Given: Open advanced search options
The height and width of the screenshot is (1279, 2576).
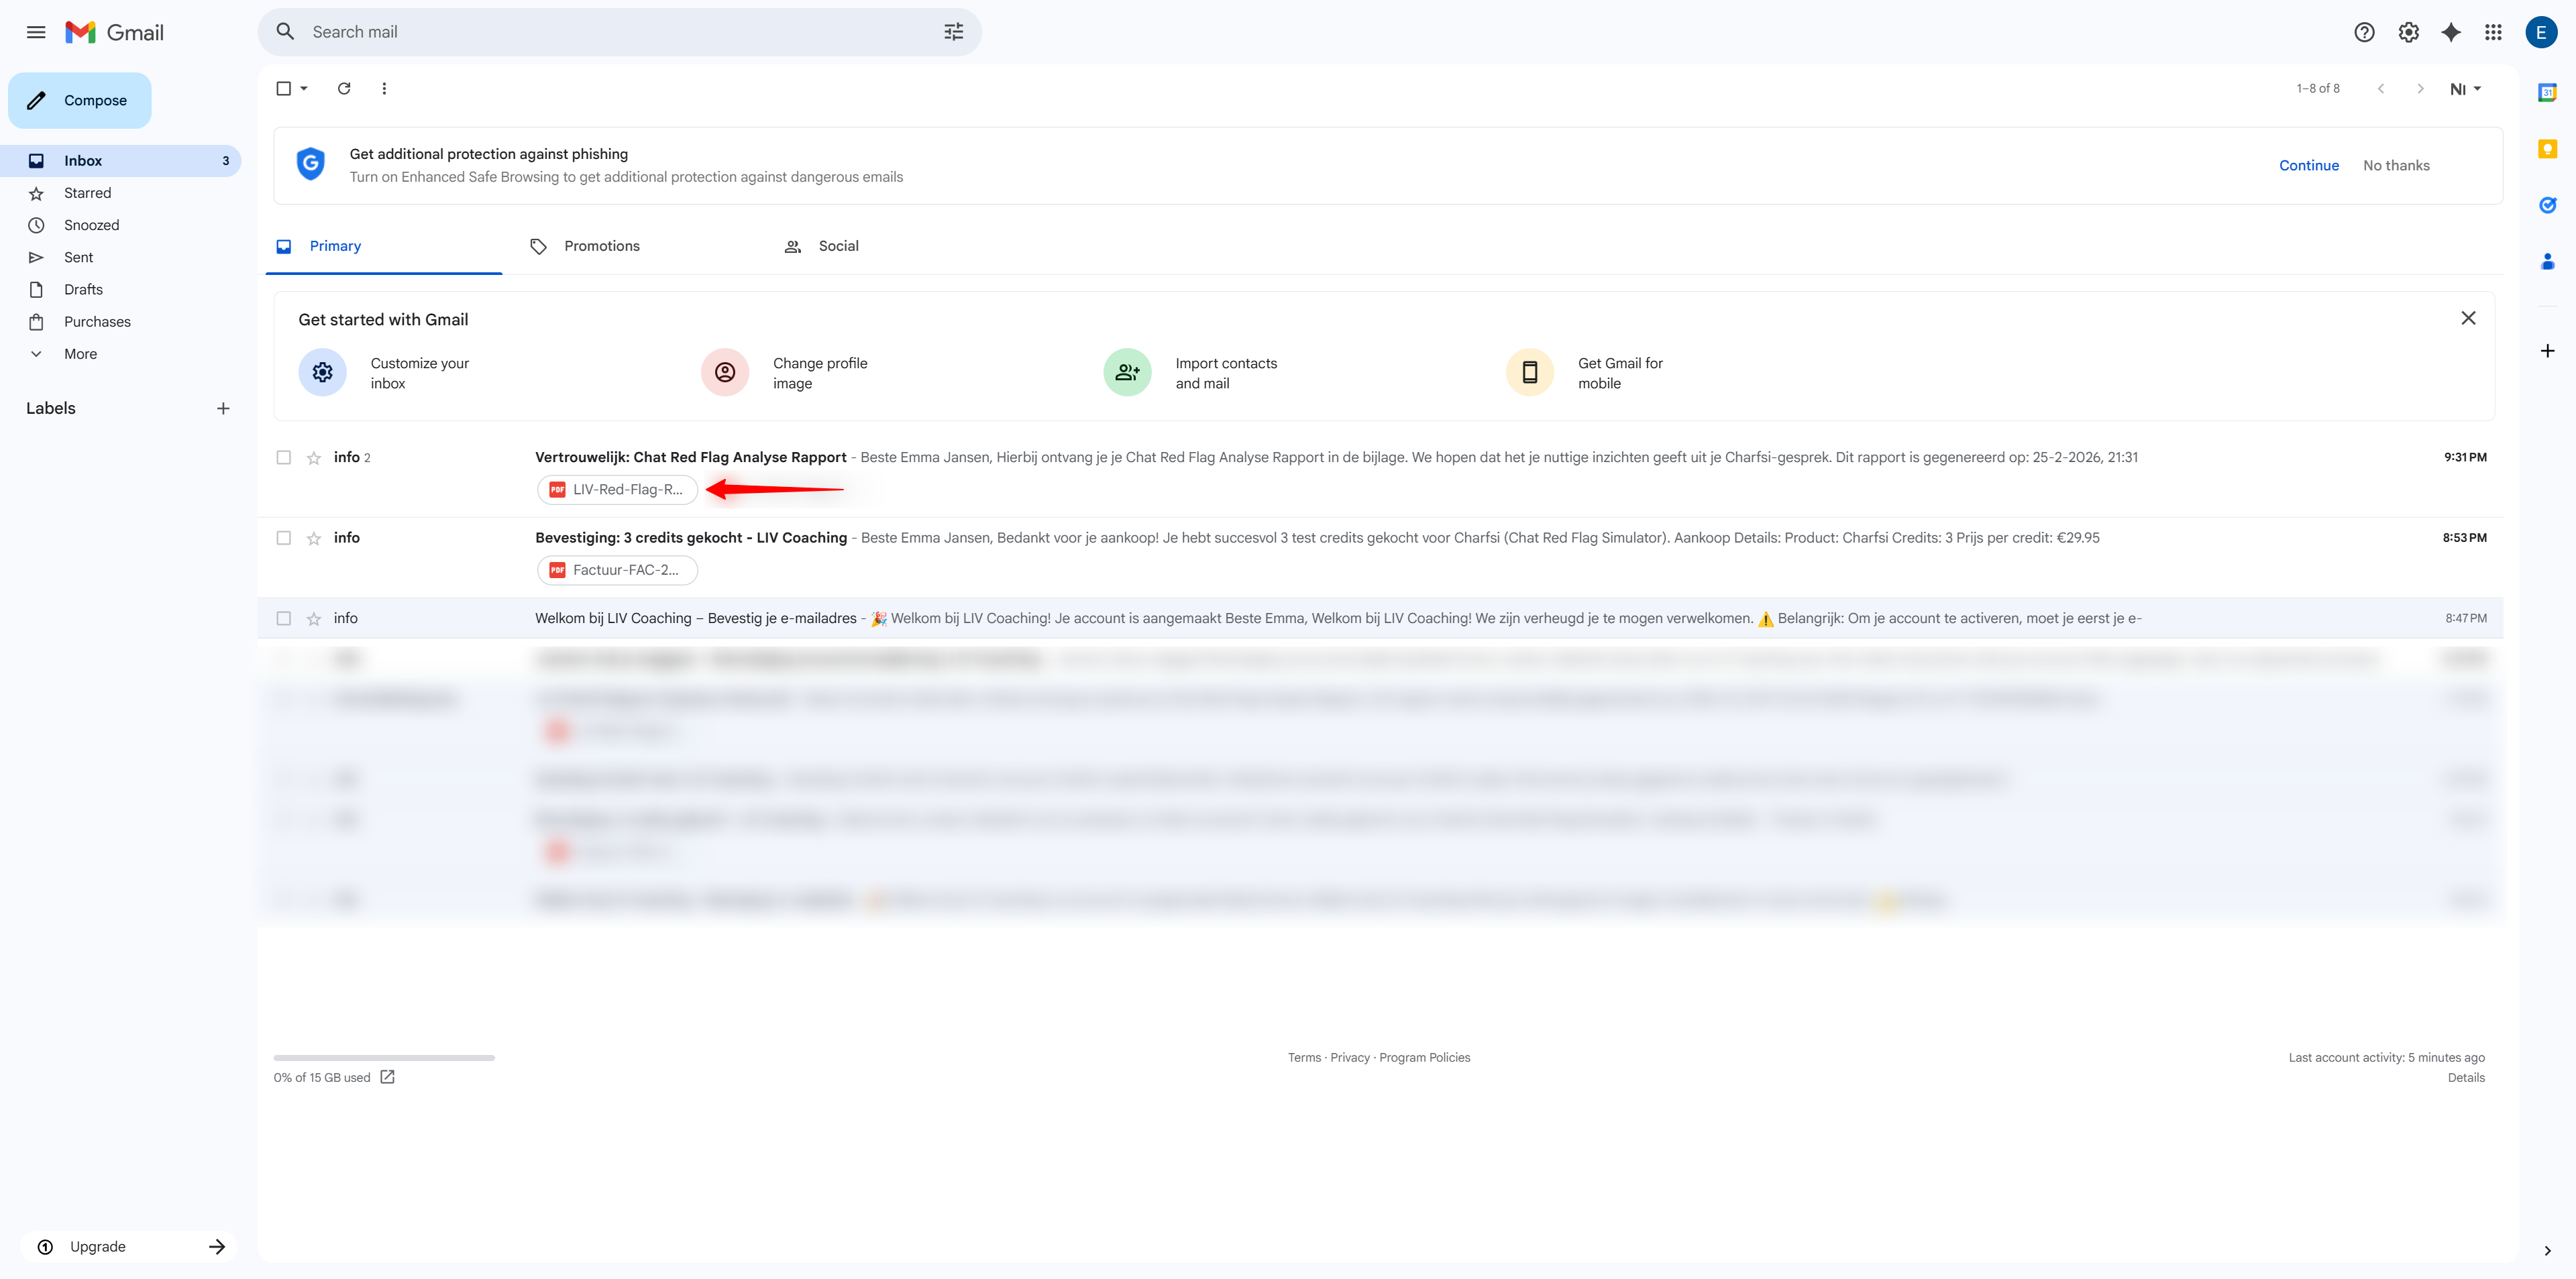Looking at the screenshot, I should tap(953, 31).
